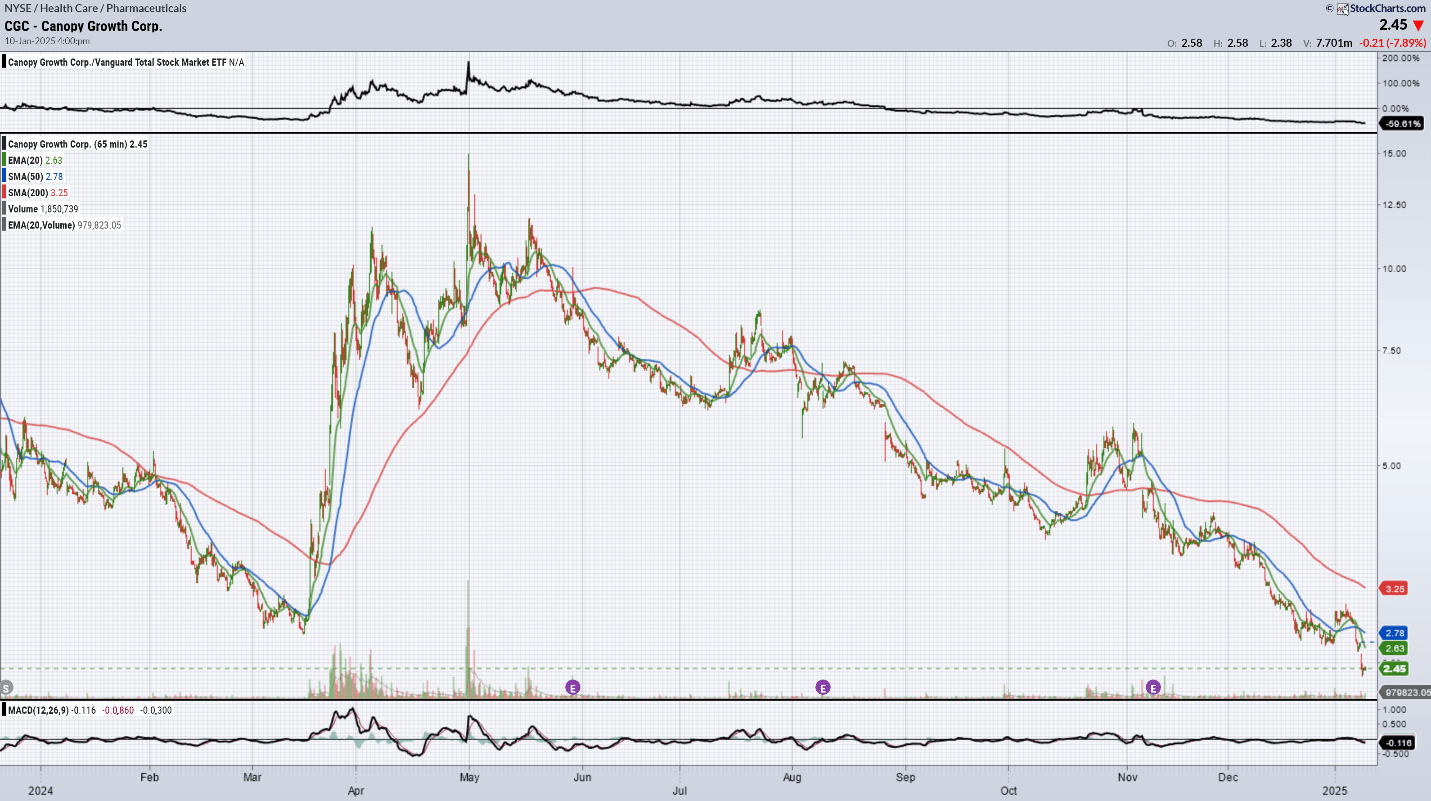This screenshot has height=801, width=1431.
Task: Click the red SMA(200) legend color bar
Action: (x=3, y=192)
